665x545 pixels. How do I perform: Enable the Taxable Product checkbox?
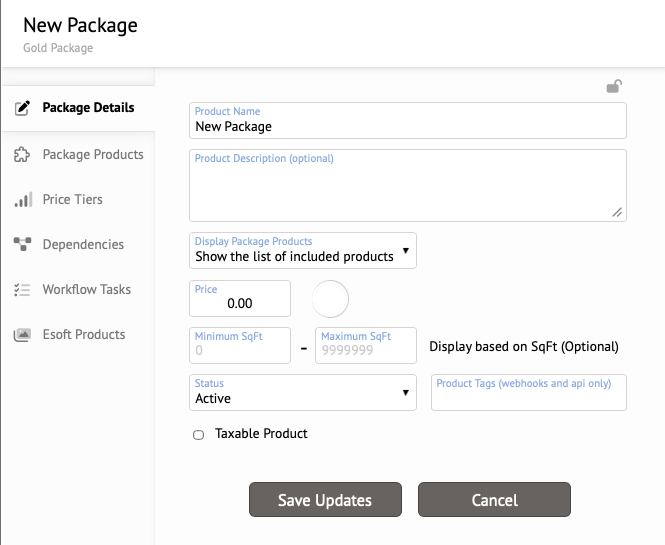198,435
